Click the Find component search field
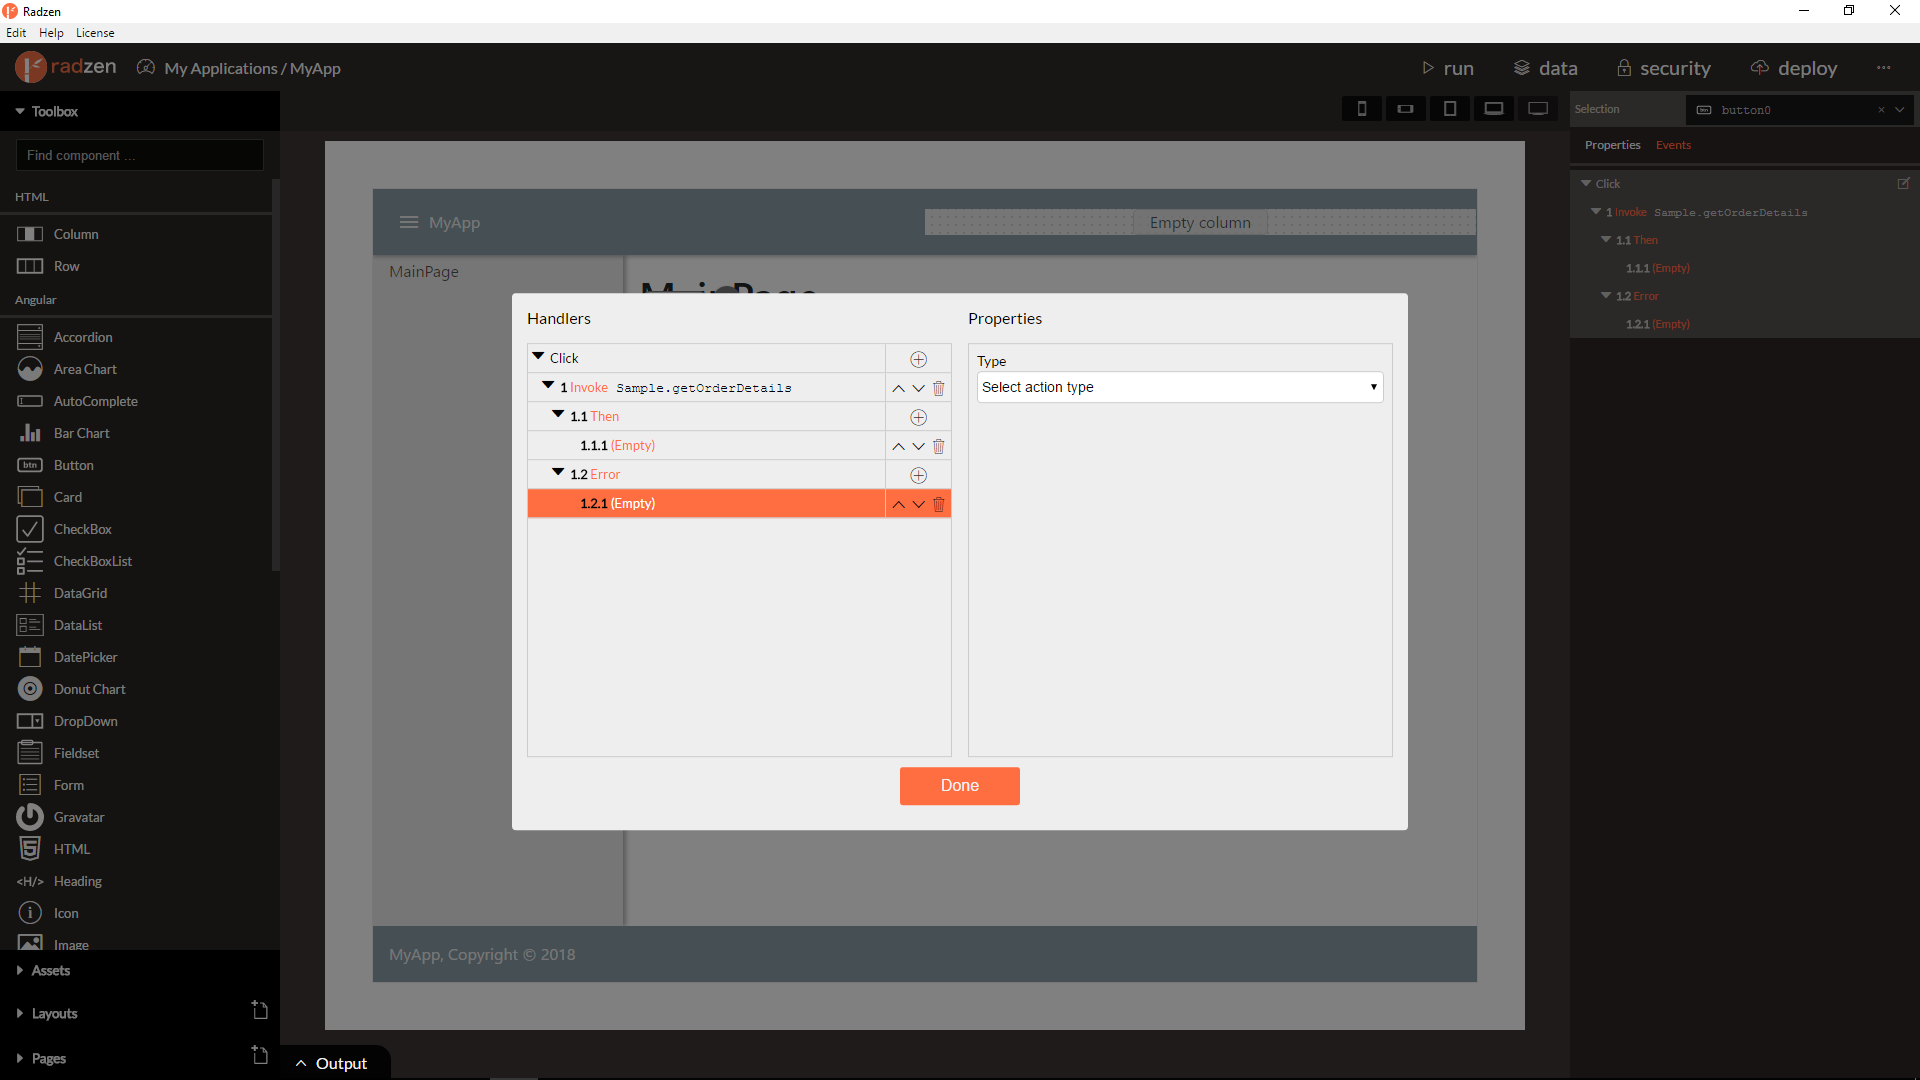1920x1080 pixels. click(139, 155)
